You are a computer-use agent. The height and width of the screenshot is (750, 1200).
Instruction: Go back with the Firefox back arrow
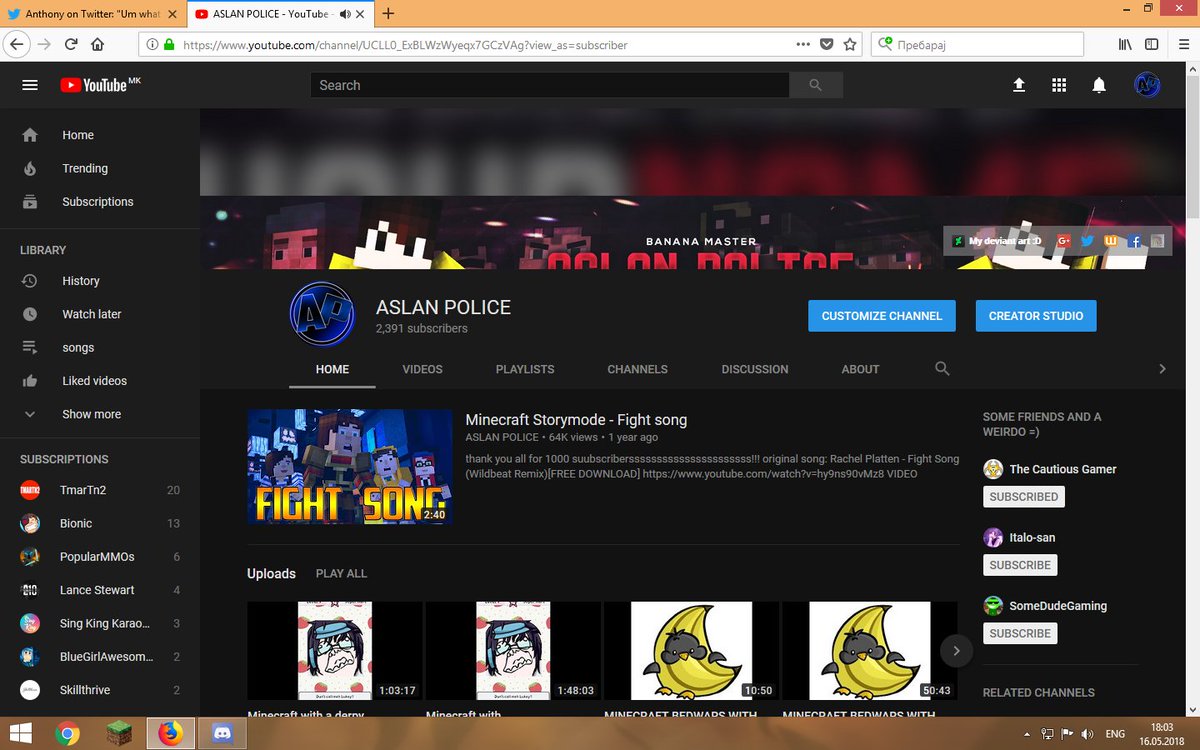17,44
